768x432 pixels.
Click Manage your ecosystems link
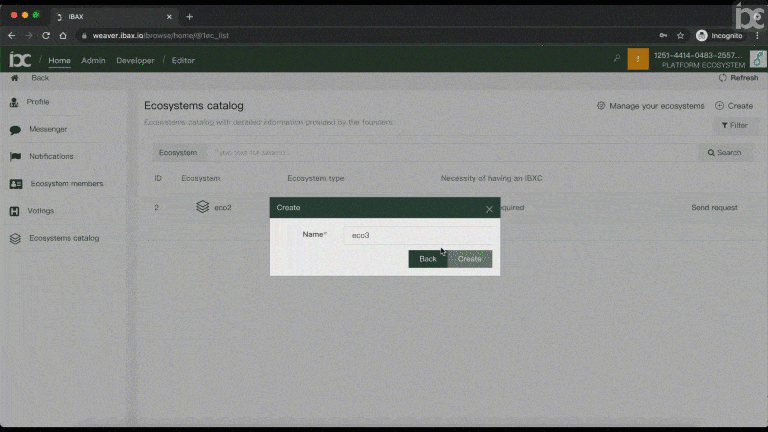click(650, 106)
